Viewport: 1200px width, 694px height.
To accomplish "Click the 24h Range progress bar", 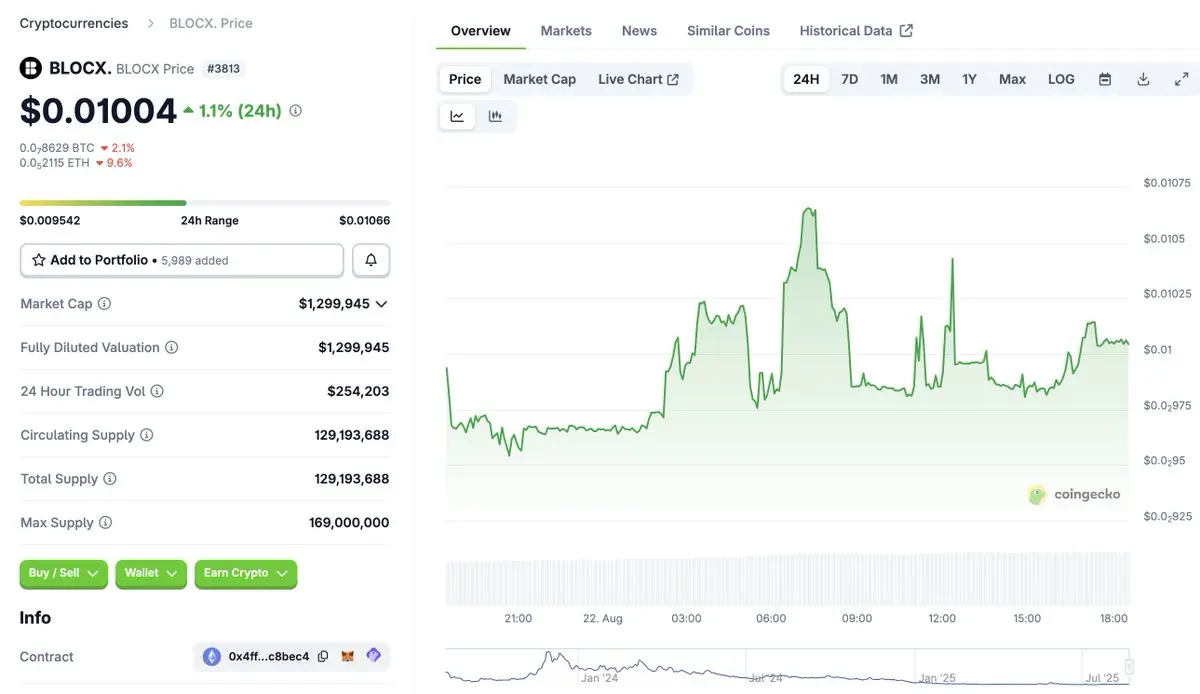I will pos(205,203).
